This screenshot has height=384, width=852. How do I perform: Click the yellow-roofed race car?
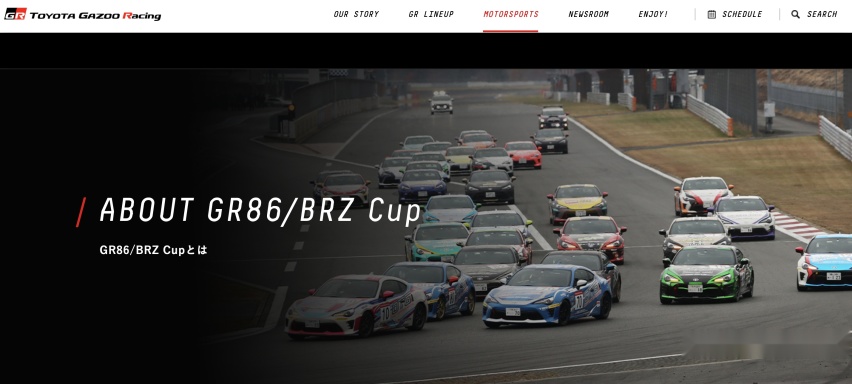[x=577, y=204]
